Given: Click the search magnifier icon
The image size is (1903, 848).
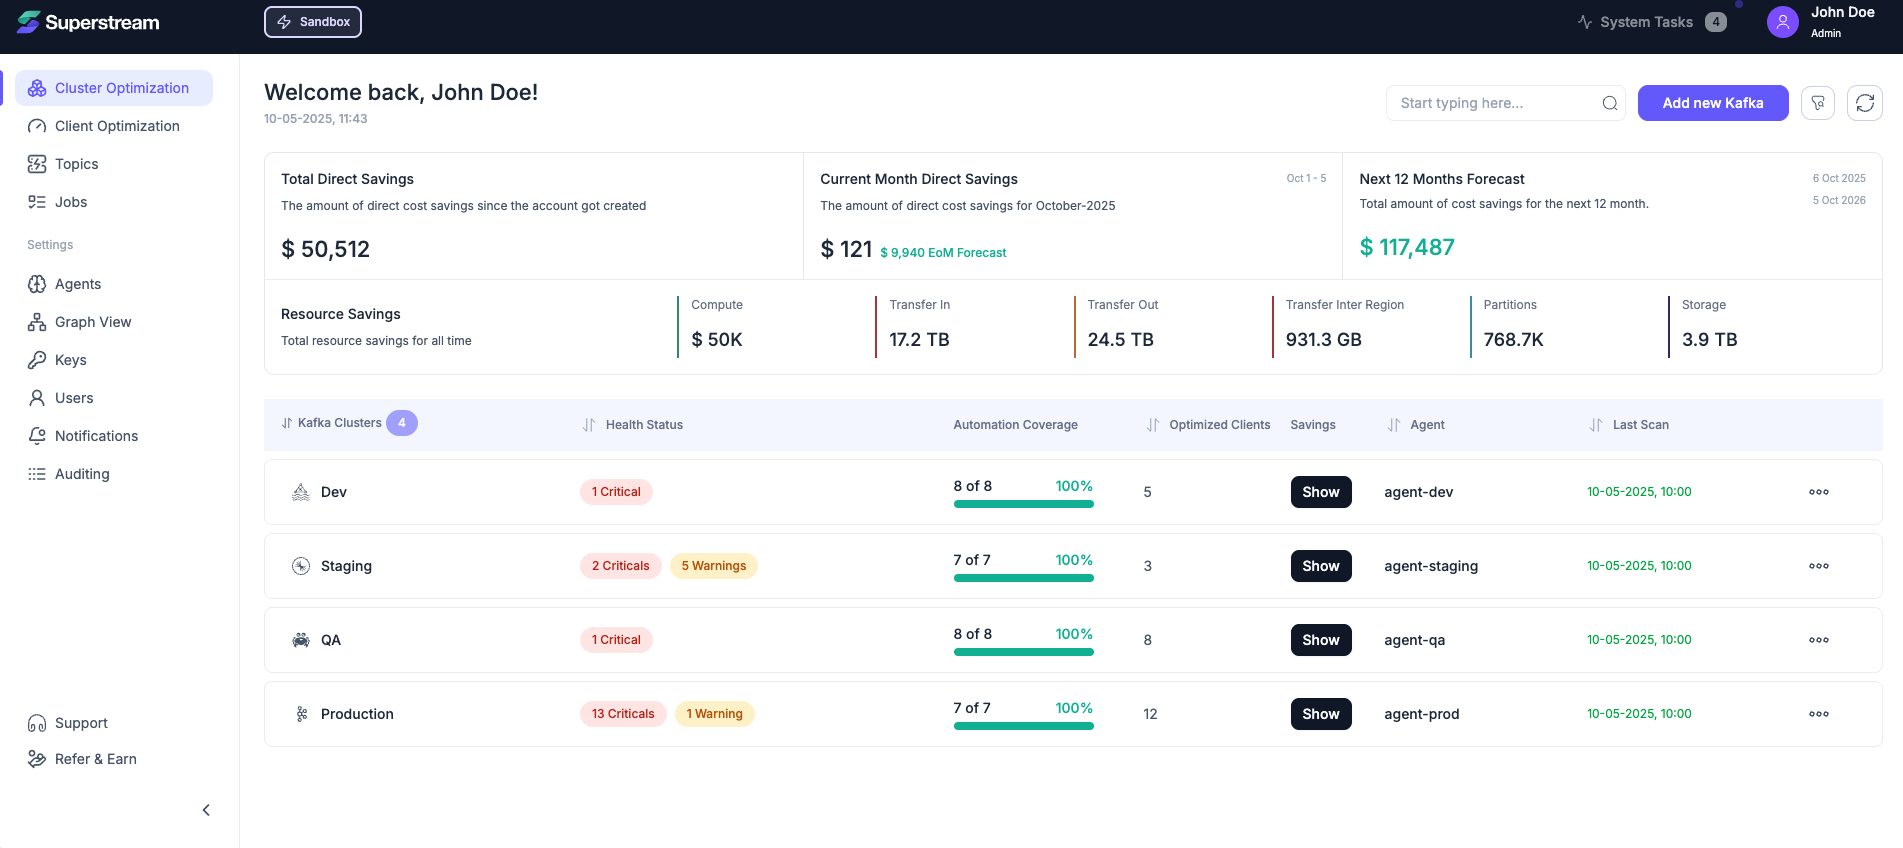Looking at the screenshot, I should point(1609,103).
